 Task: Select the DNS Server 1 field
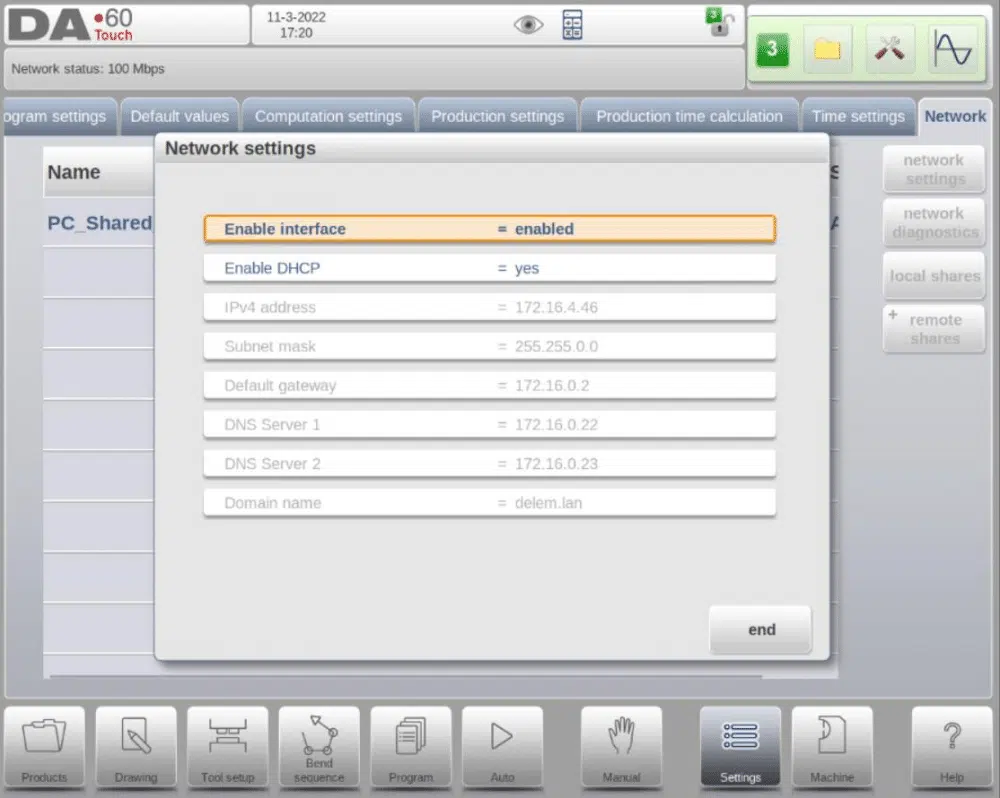(490, 425)
